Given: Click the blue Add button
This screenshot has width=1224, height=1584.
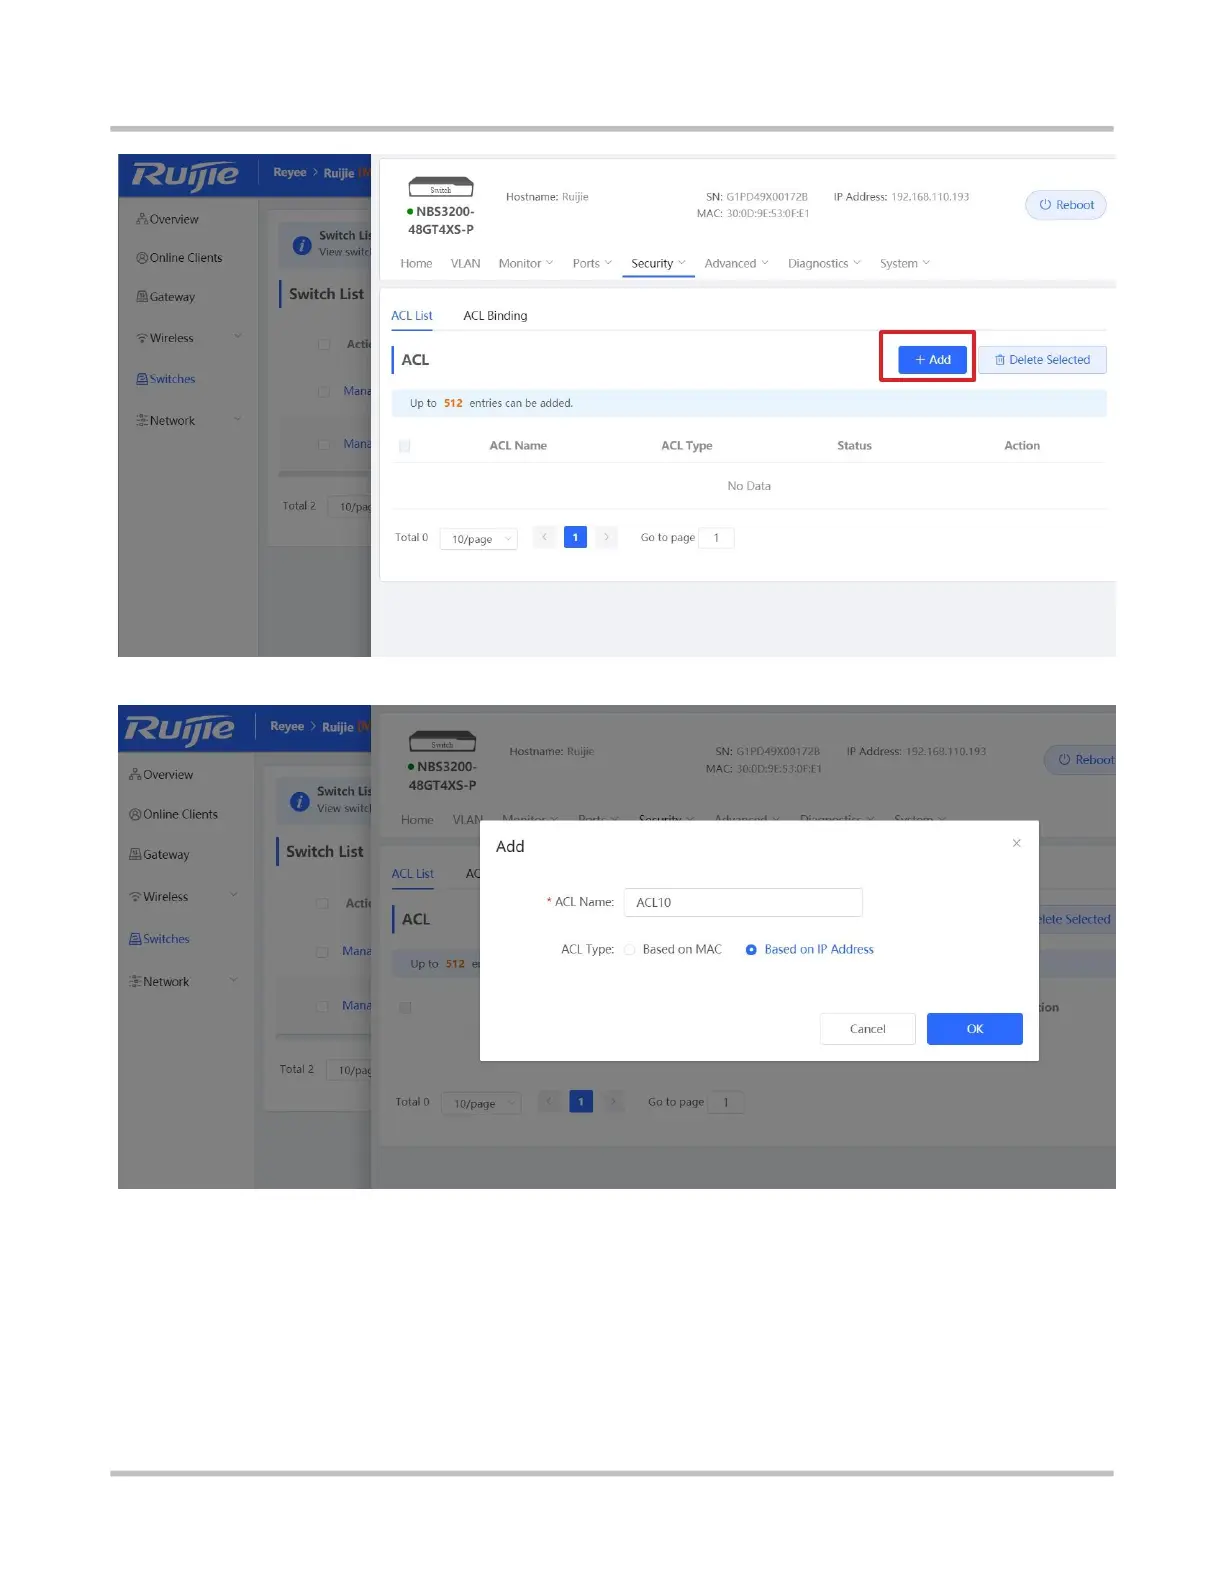Looking at the screenshot, I should 933,360.
